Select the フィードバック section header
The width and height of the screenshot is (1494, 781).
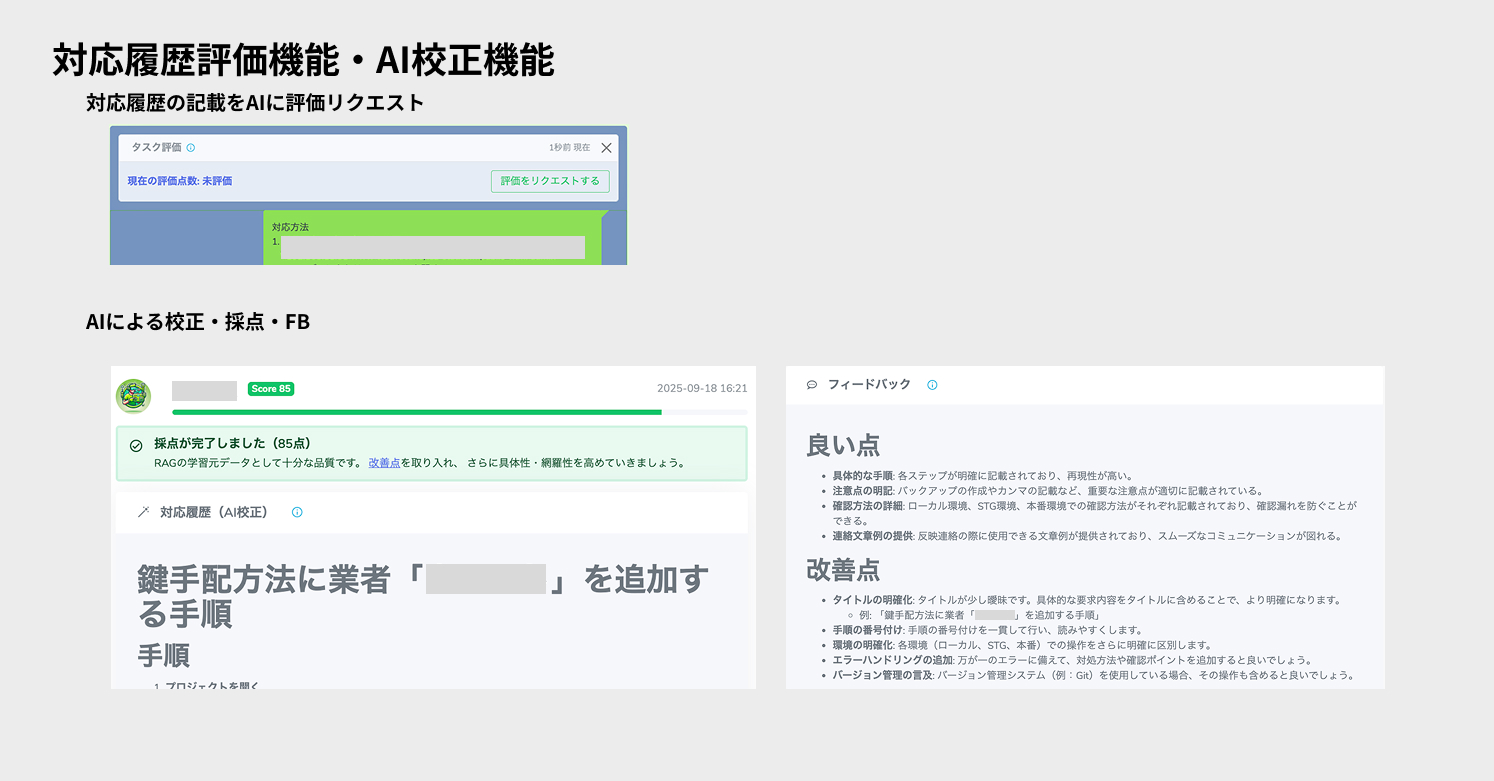click(x=868, y=385)
